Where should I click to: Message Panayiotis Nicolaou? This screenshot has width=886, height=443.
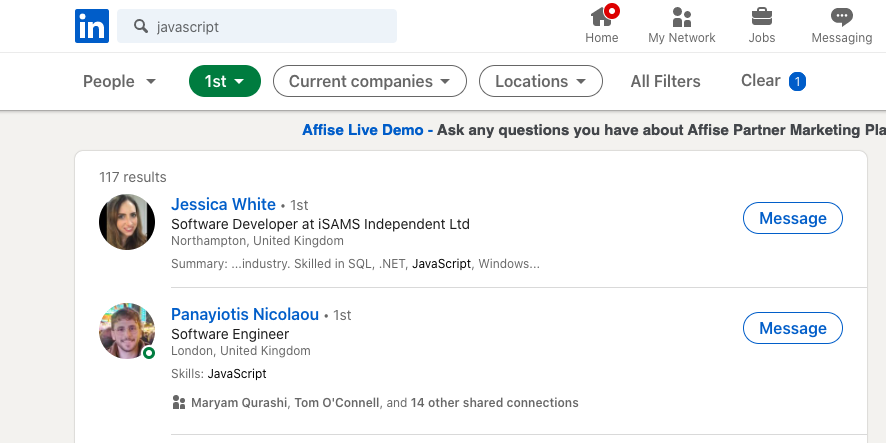(792, 328)
